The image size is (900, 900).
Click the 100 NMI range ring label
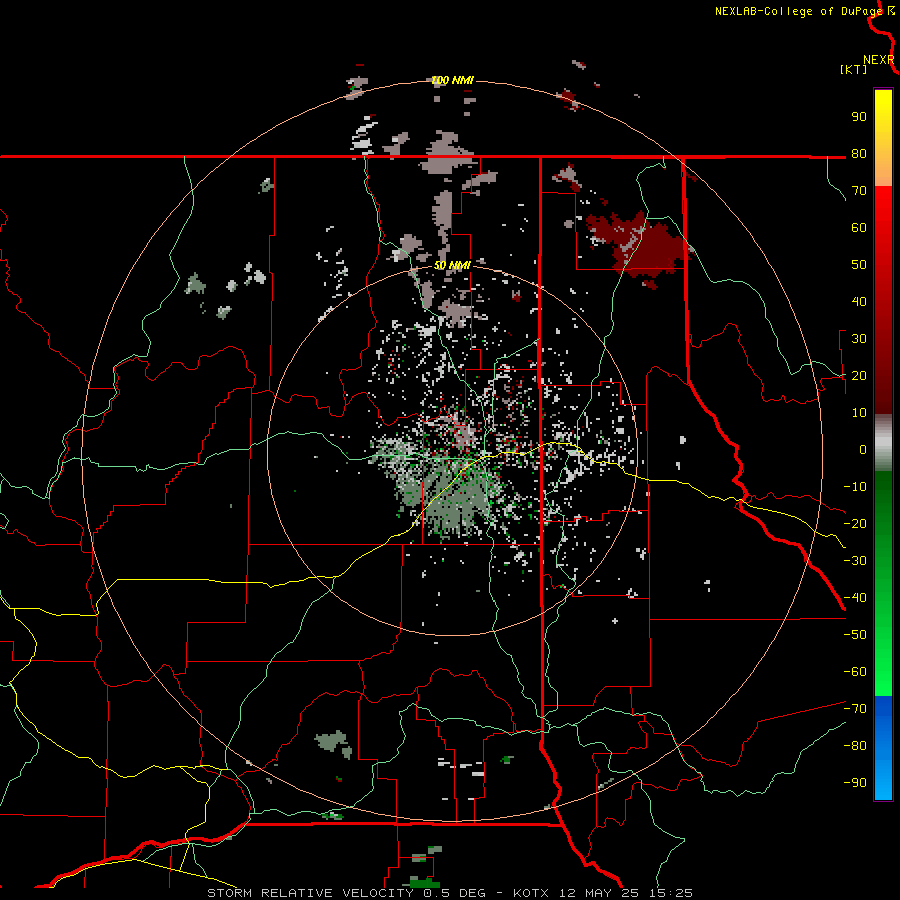click(452, 80)
